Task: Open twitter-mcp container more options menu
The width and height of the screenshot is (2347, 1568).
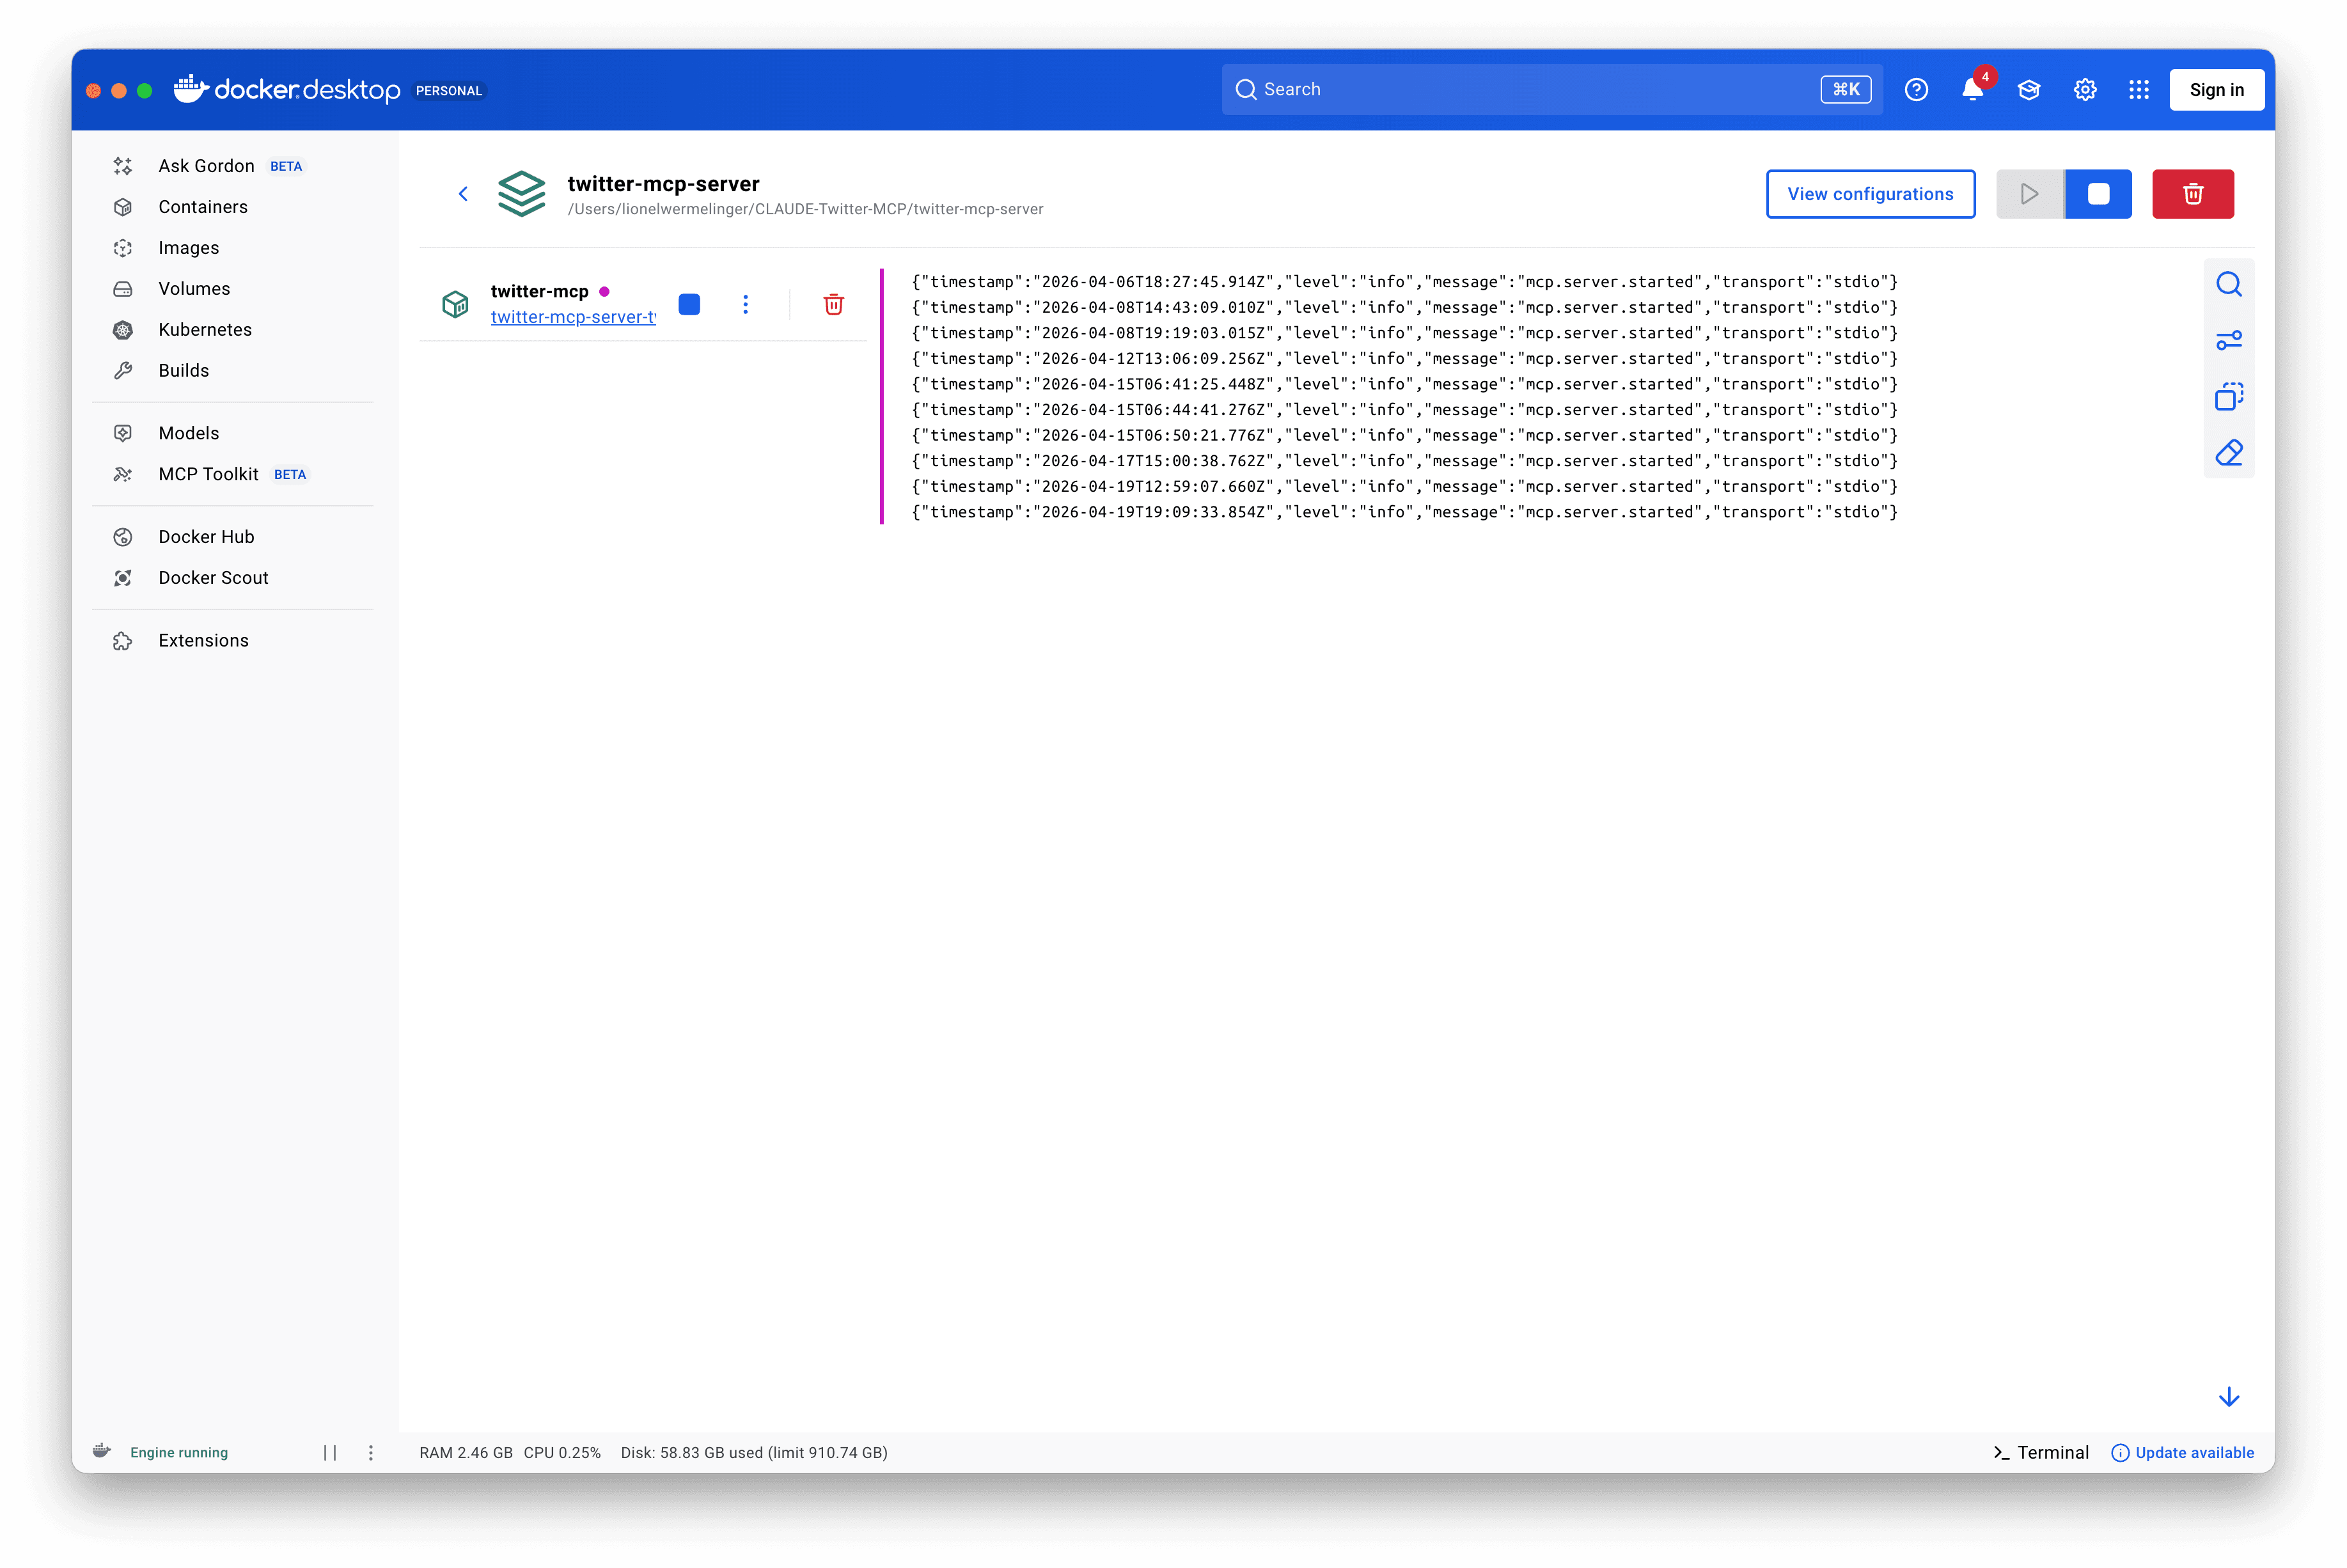Action: click(x=745, y=304)
